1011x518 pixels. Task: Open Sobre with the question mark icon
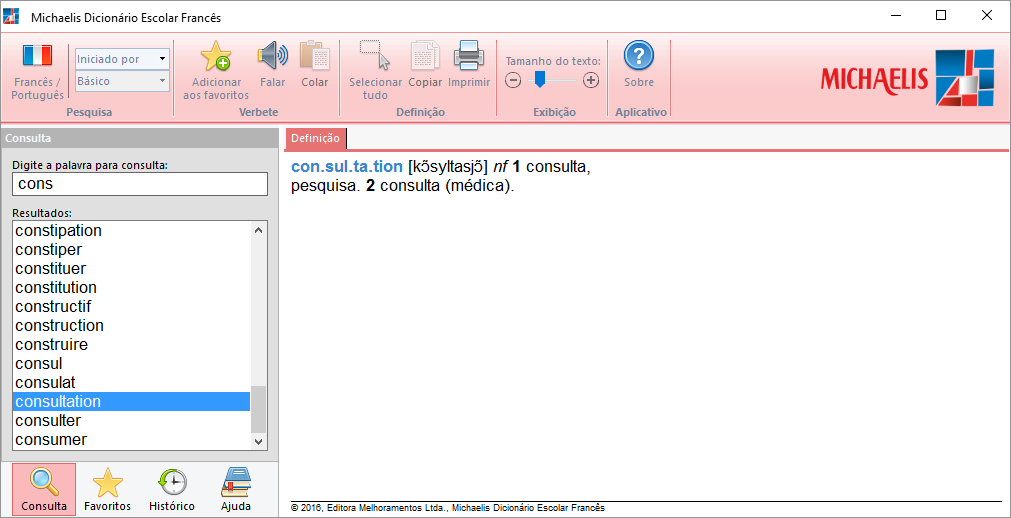[x=638, y=55]
